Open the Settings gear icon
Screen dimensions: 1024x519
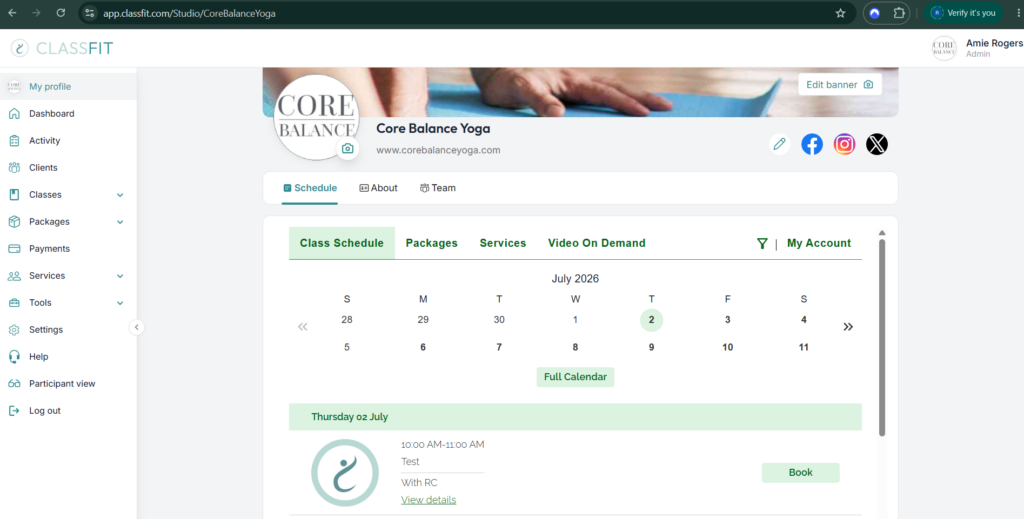(14, 330)
